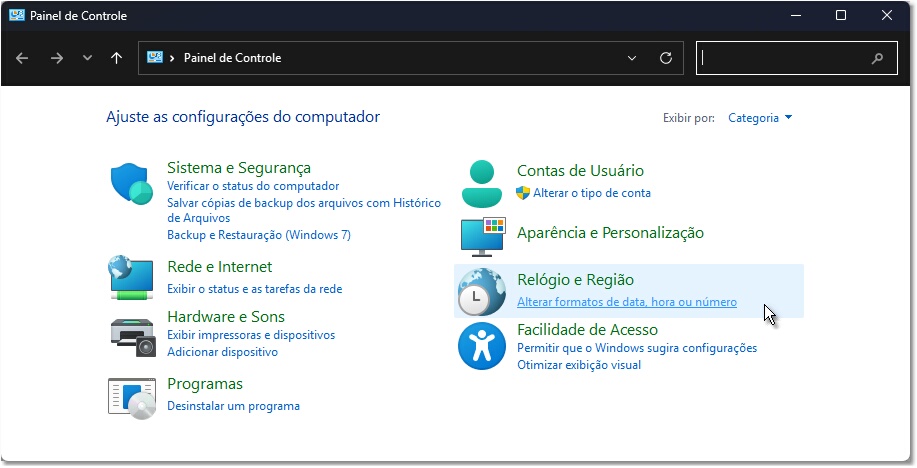Open Exibir o status e as tarefas da rede
Image resolution: width=917 pixels, height=468 pixels.
pos(255,288)
